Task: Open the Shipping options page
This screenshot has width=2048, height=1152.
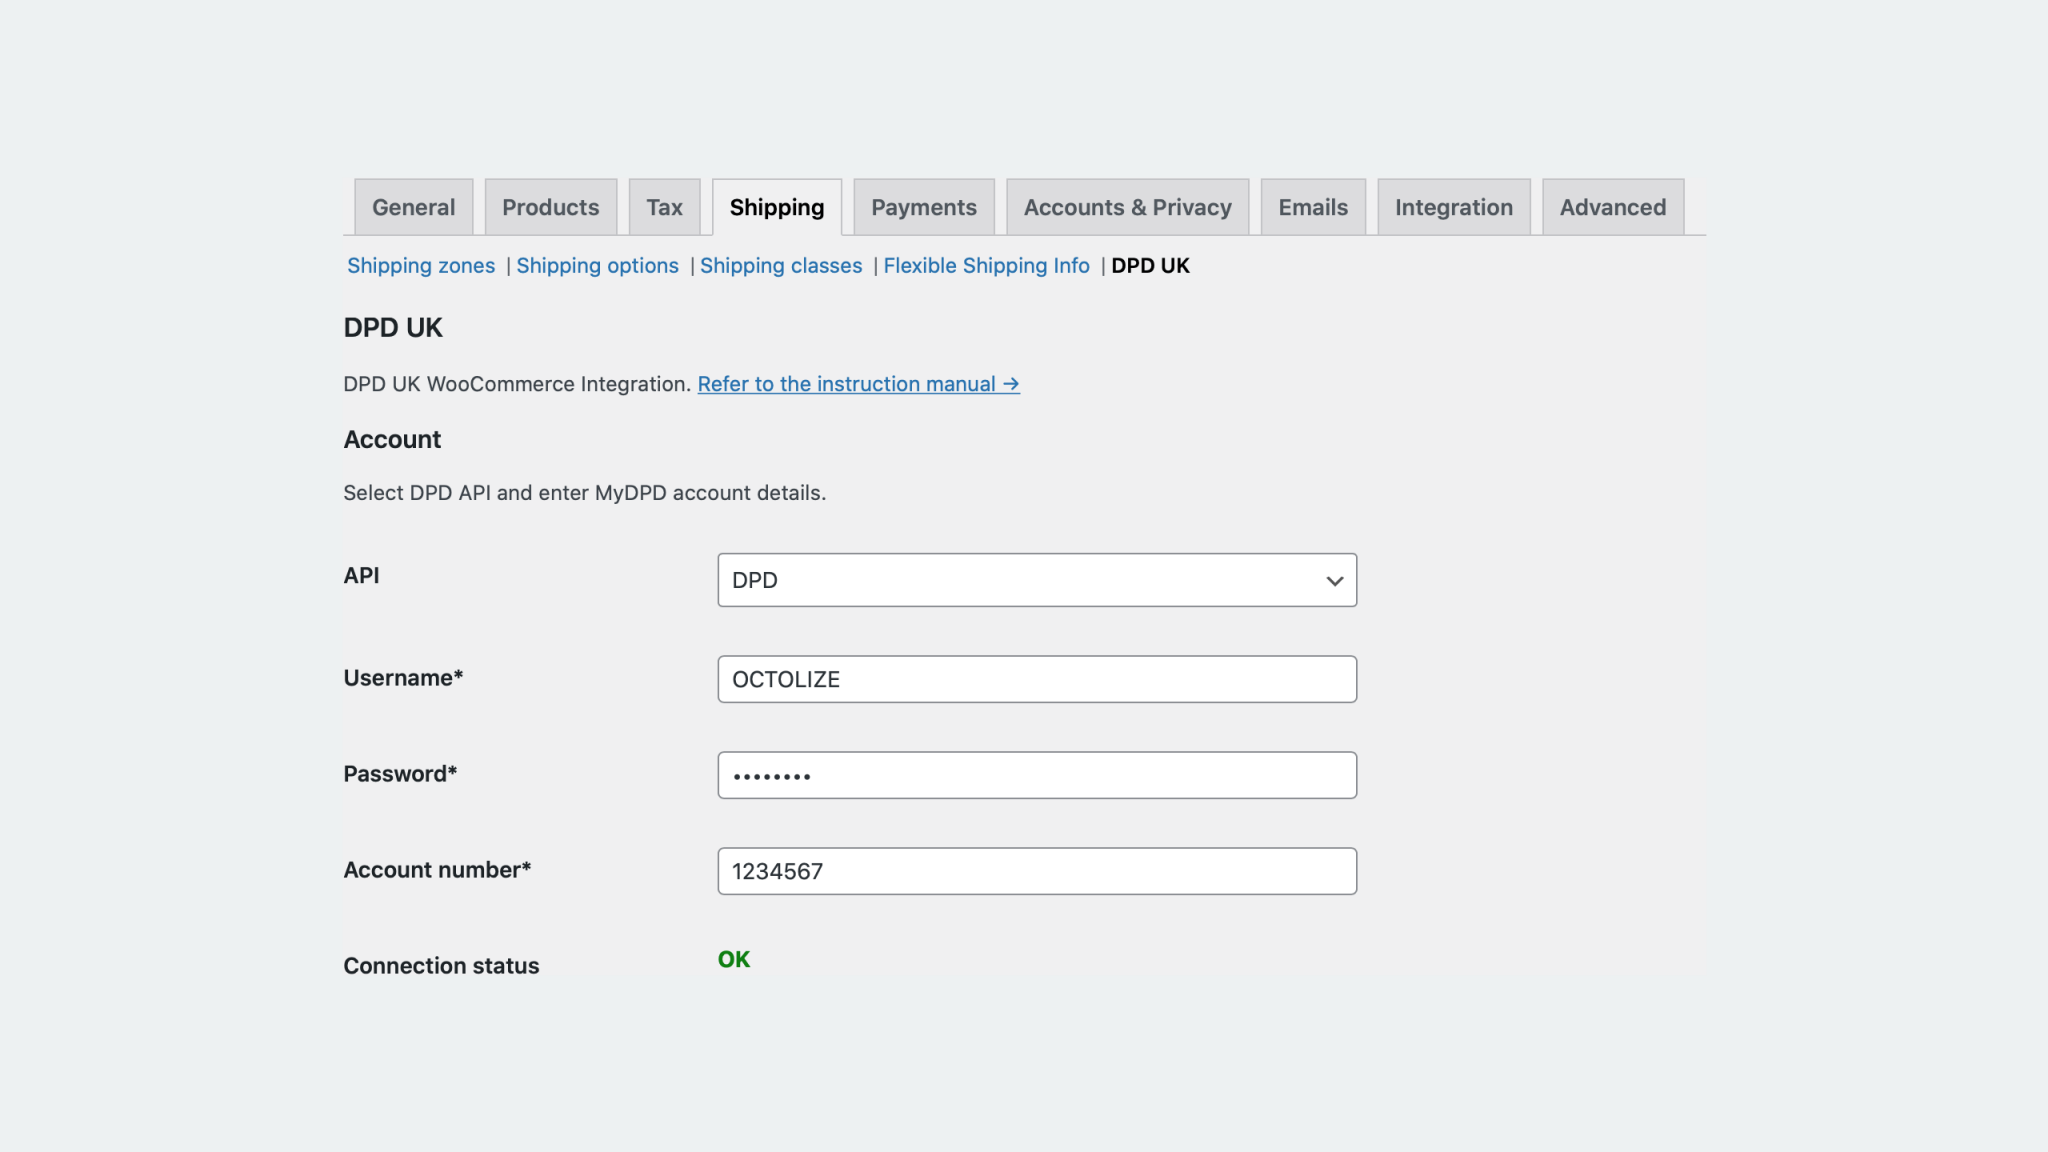Action: (598, 266)
